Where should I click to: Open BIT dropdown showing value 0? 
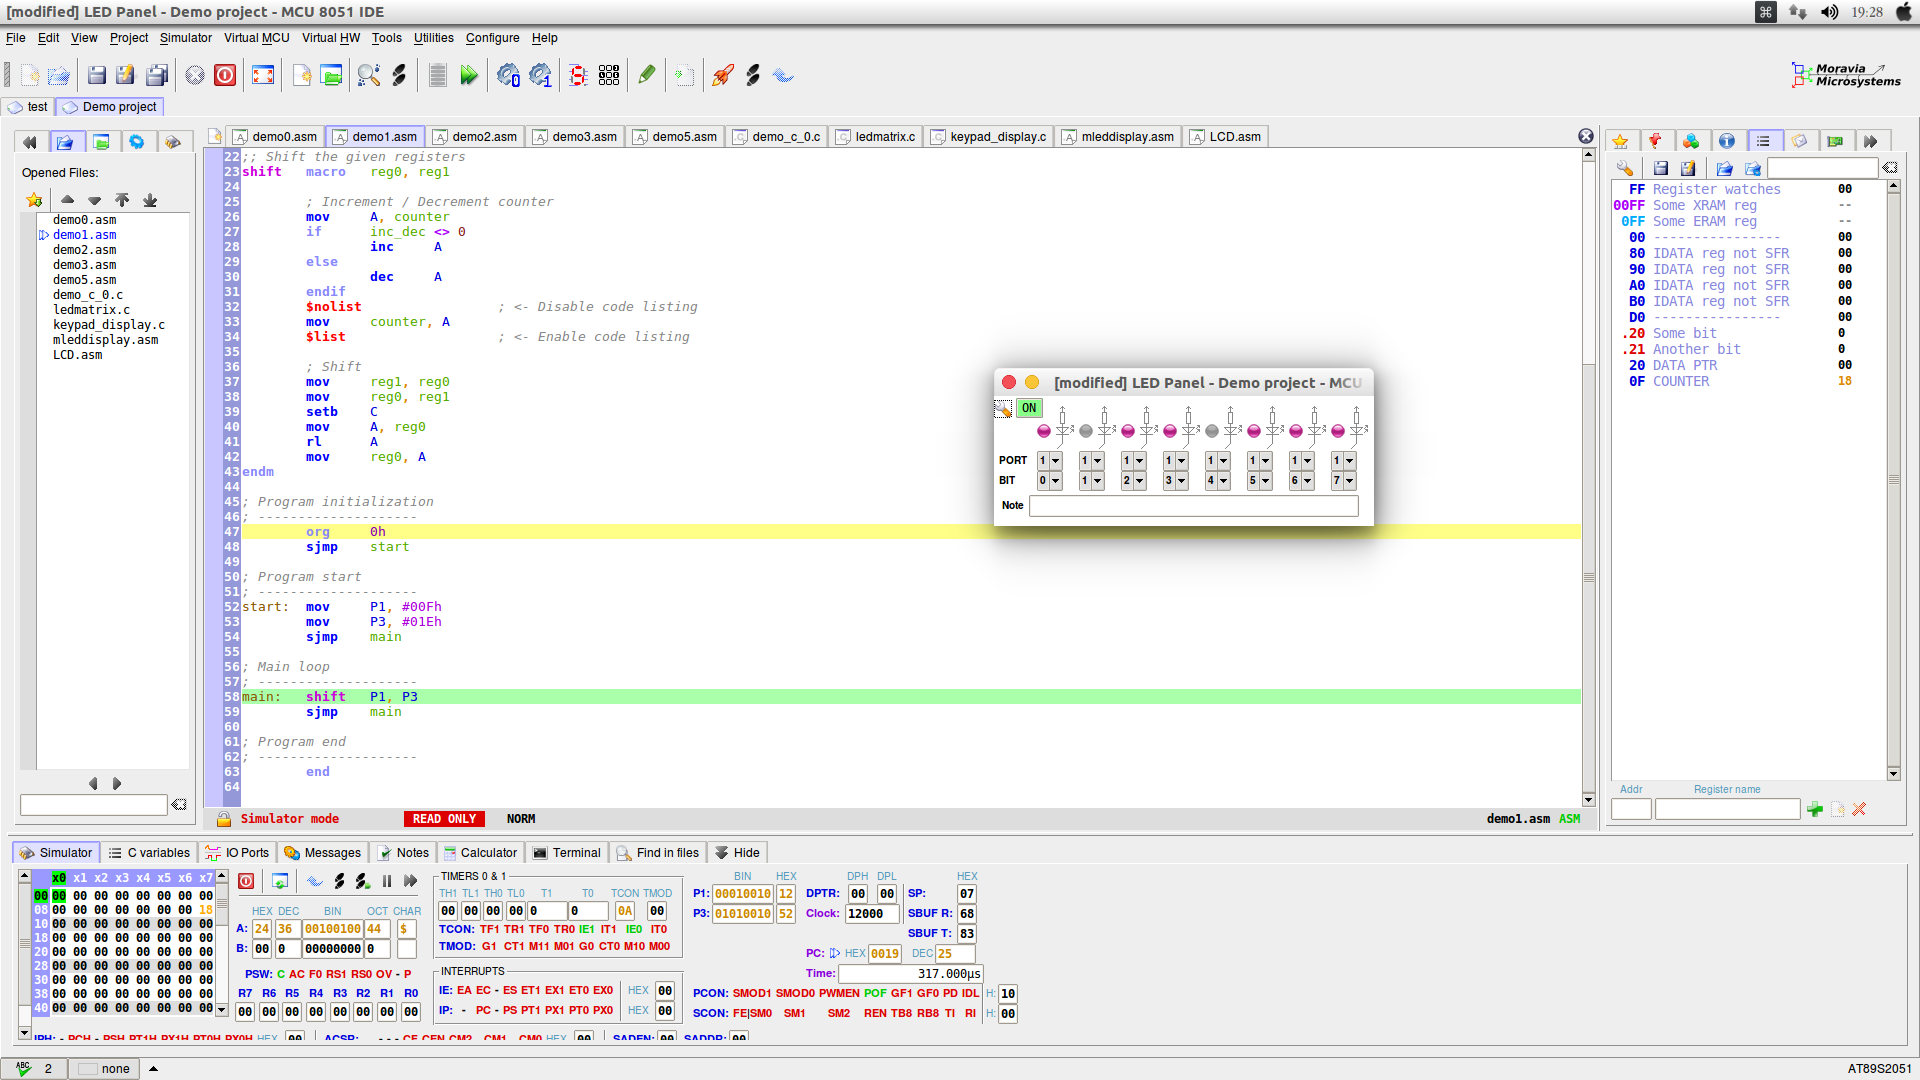coord(1049,481)
